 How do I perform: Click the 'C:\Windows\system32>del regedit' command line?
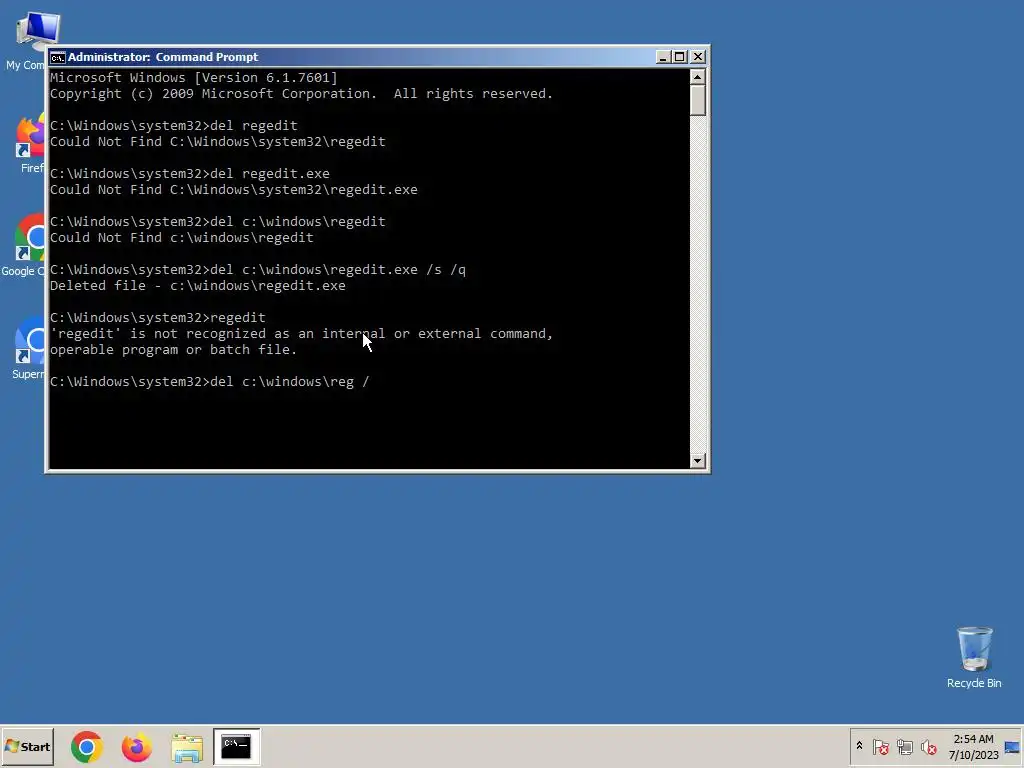coord(174,126)
